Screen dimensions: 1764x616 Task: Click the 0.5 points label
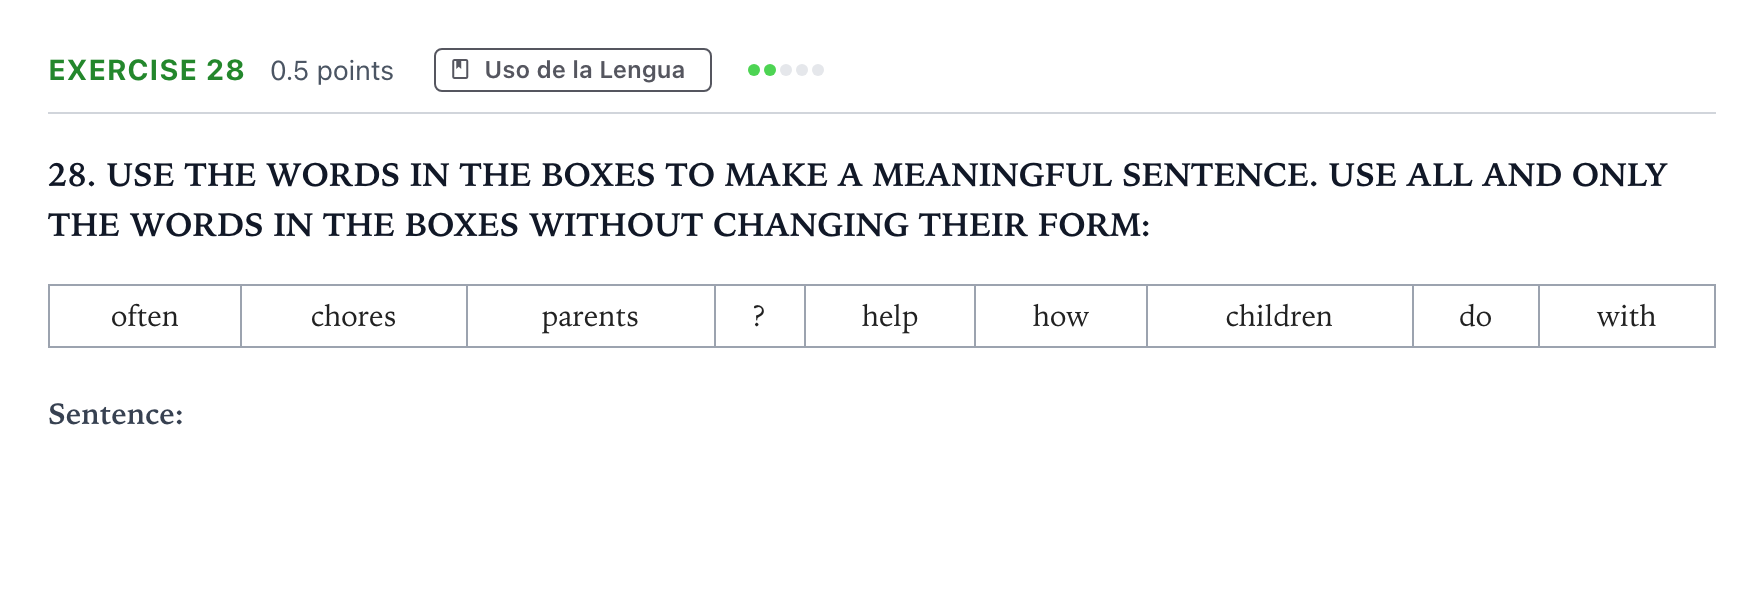pyautogui.click(x=332, y=71)
